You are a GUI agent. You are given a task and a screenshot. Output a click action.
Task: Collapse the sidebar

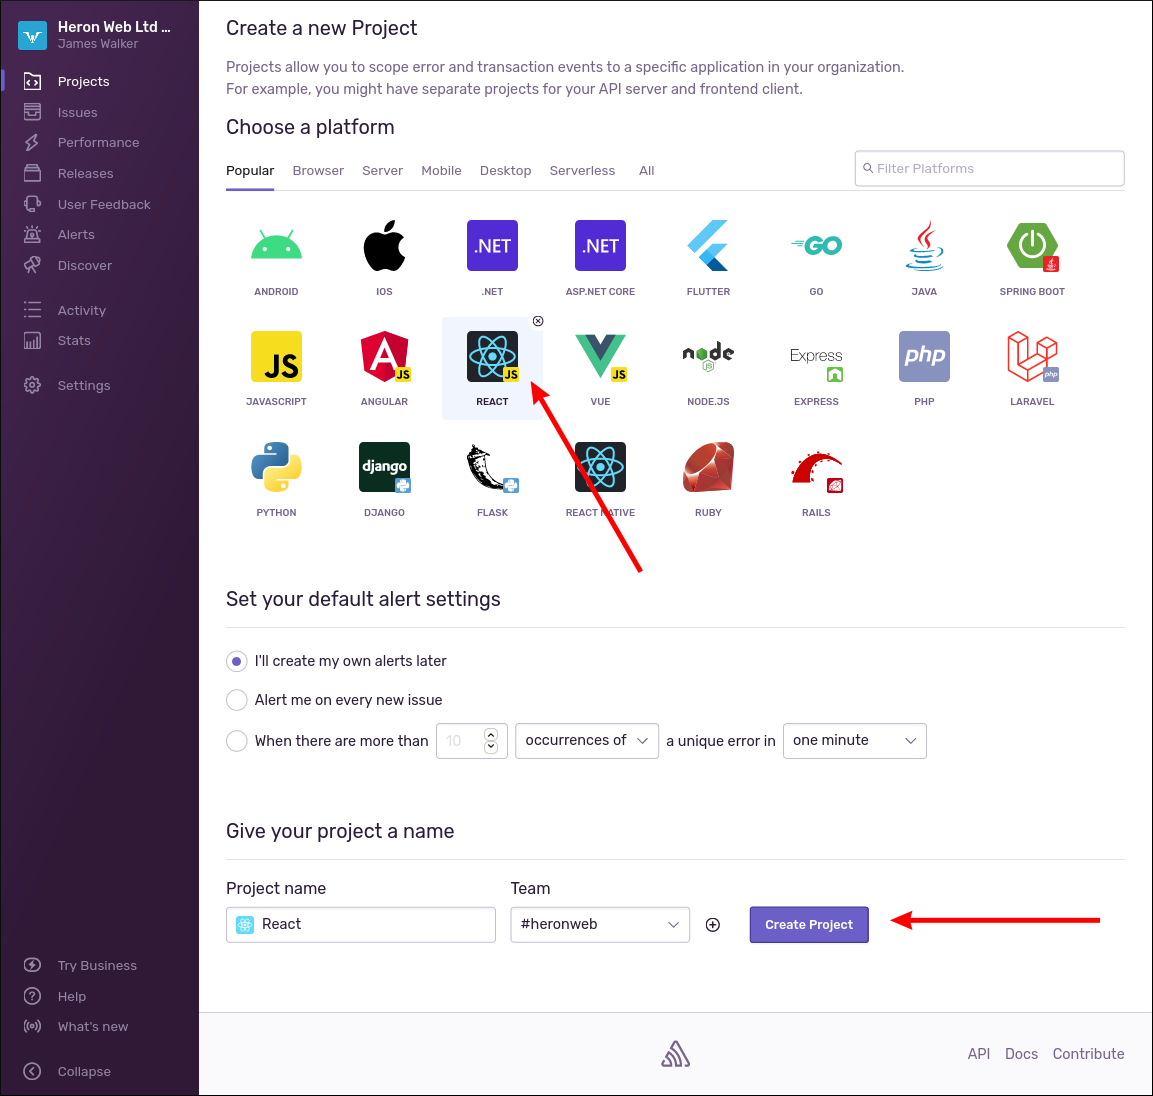(84, 1072)
